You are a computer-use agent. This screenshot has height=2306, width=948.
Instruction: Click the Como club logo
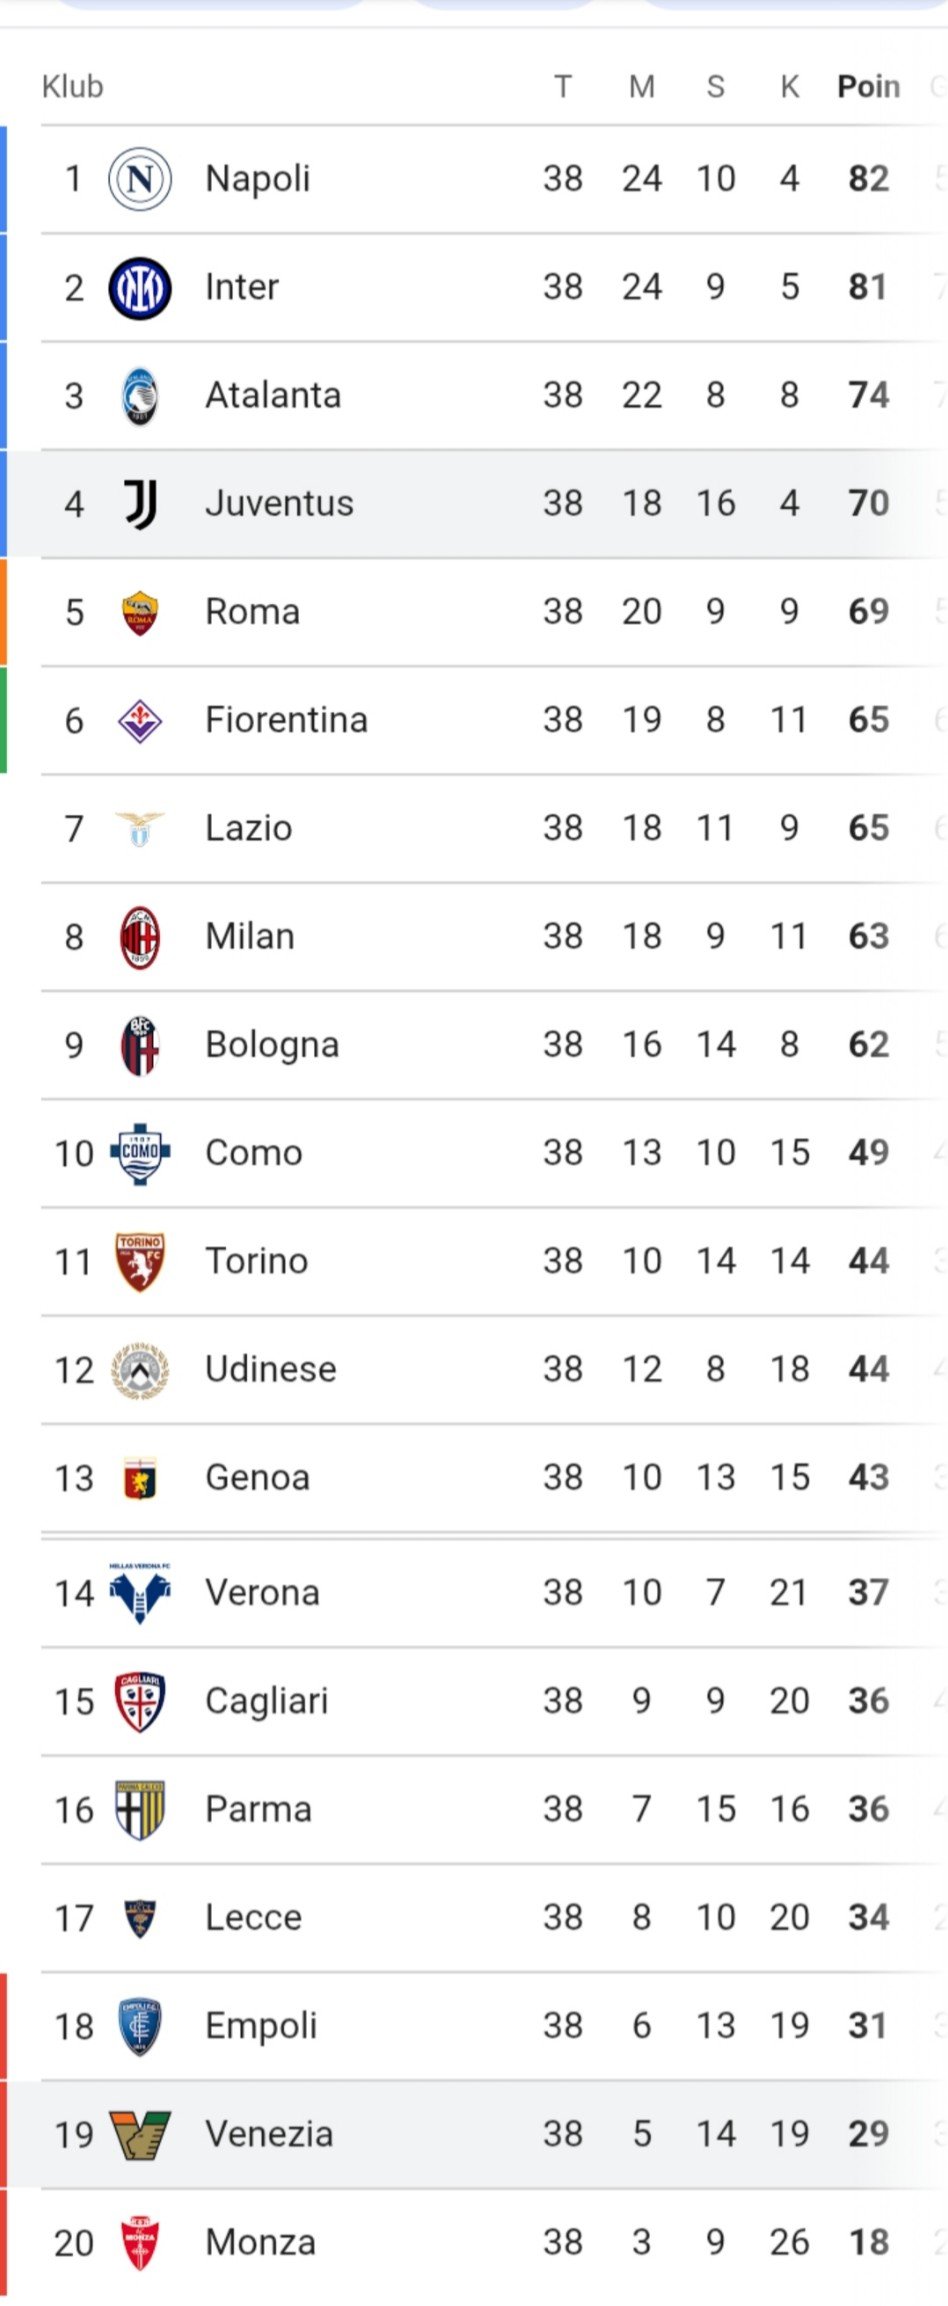(x=140, y=1153)
